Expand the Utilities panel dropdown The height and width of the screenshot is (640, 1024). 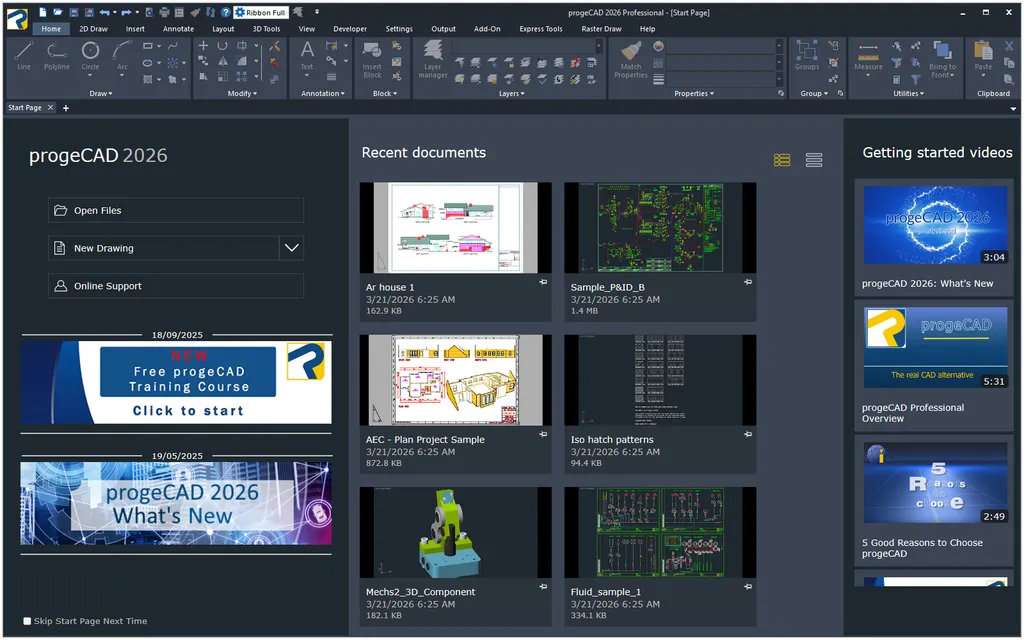pyautogui.click(x=908, y=93)
